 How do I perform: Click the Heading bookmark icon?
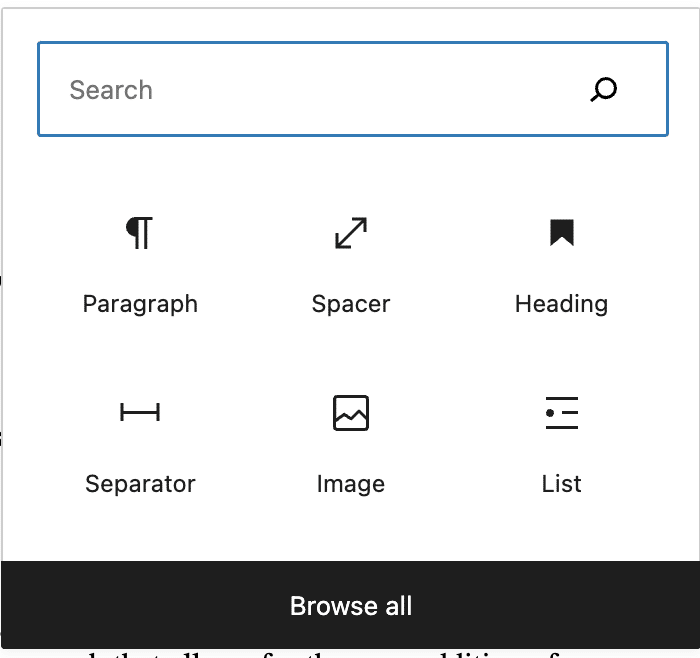(561, 233)
